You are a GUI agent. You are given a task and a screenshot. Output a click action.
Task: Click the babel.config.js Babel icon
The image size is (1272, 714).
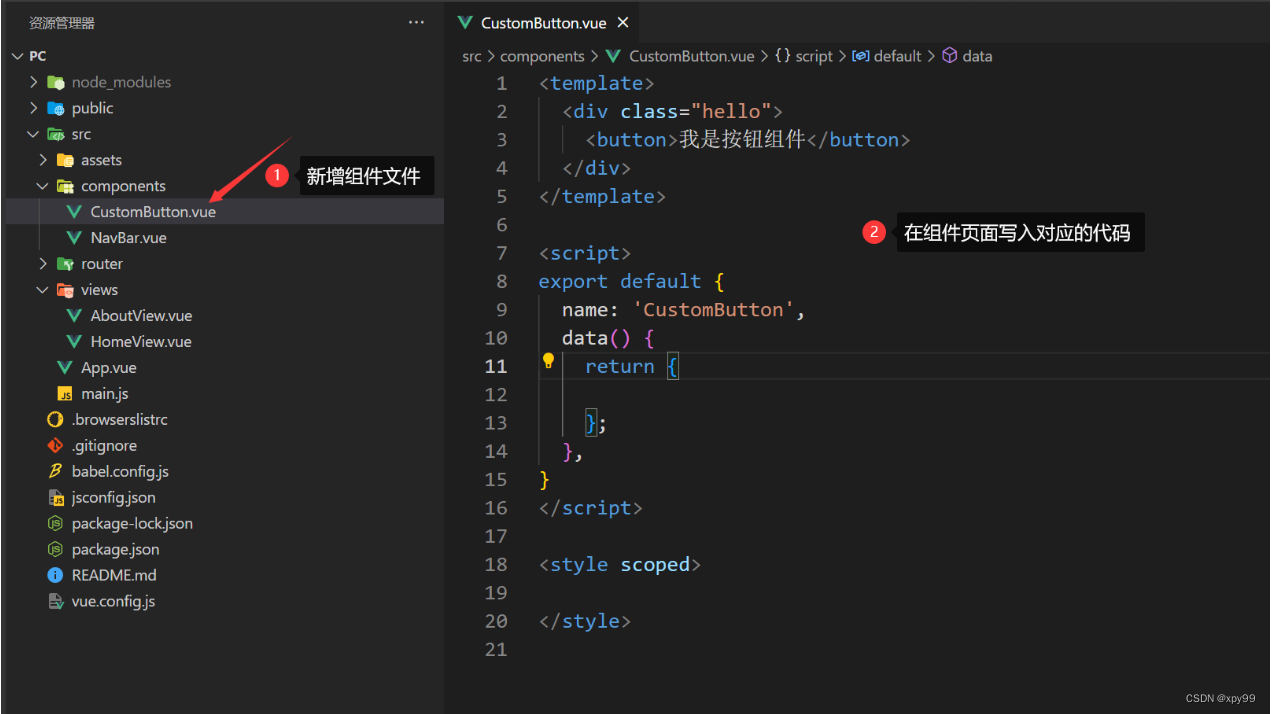coord(55,471)
